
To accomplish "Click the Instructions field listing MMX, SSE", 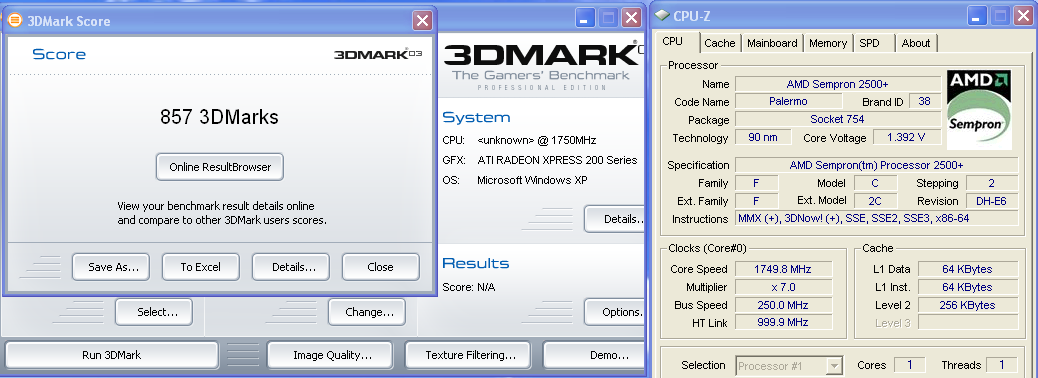I will point(876,218).
